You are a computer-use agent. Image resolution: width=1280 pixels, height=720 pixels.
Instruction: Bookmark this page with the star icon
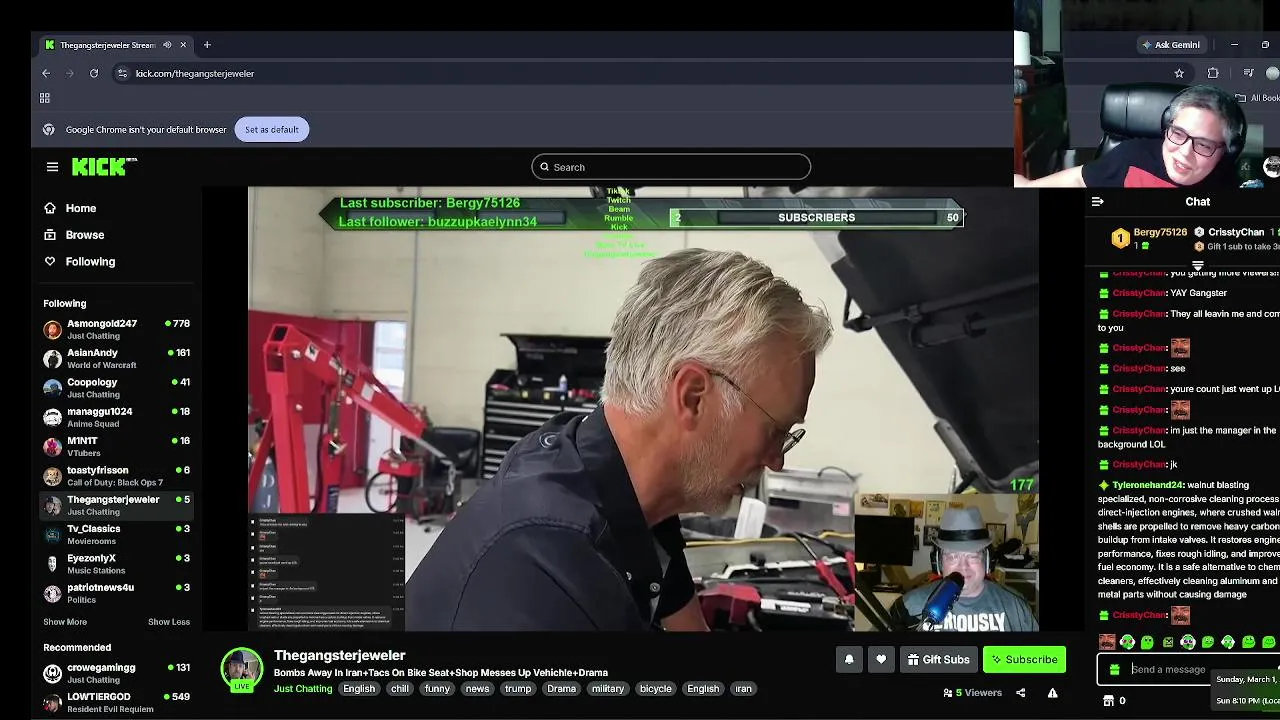1179,73
